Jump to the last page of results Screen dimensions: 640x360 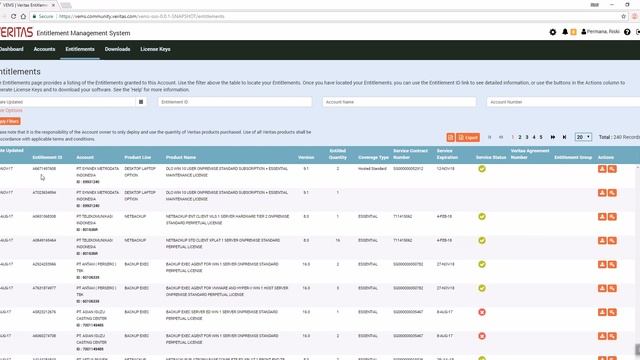(x=564, y=137)
